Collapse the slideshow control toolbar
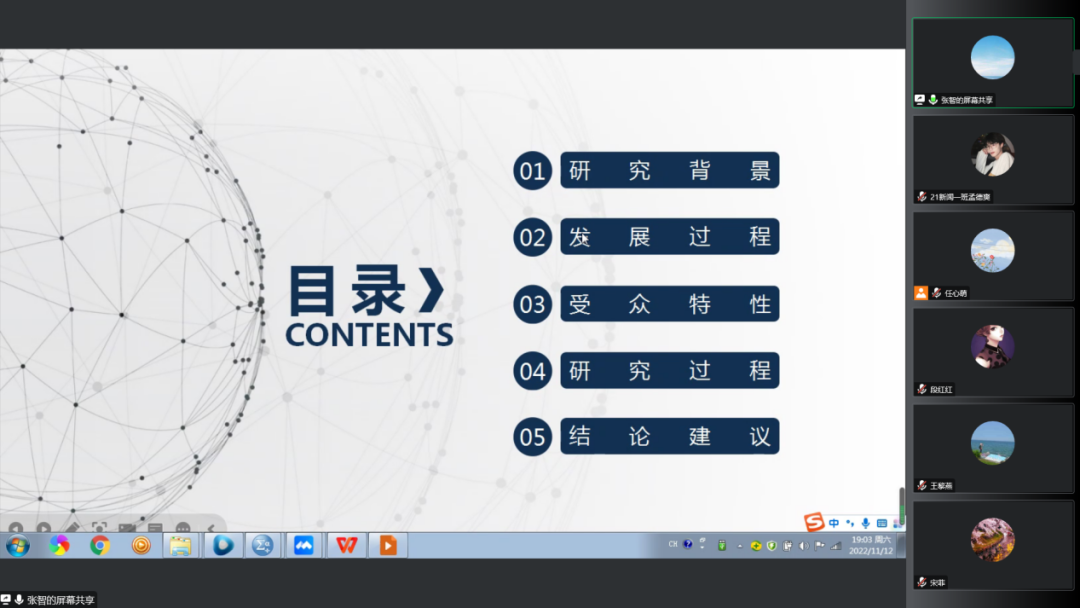This screenshot has height=608, width=1080. point(211,528)
